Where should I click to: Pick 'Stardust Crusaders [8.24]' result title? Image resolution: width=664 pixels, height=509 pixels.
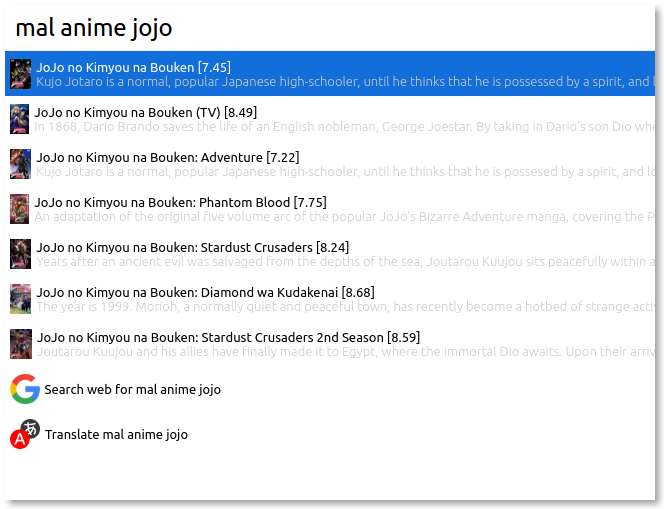(x=193, y=247)
